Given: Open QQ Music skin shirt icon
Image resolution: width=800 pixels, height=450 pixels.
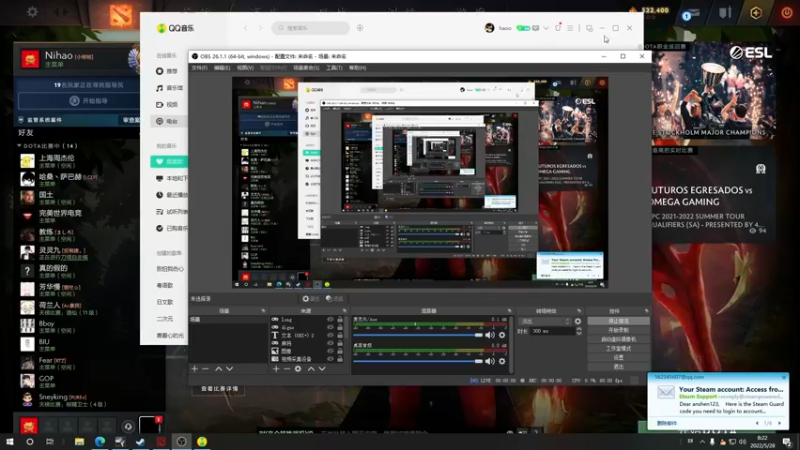Looking at the screenshot, I should click(x=558, y=28).
